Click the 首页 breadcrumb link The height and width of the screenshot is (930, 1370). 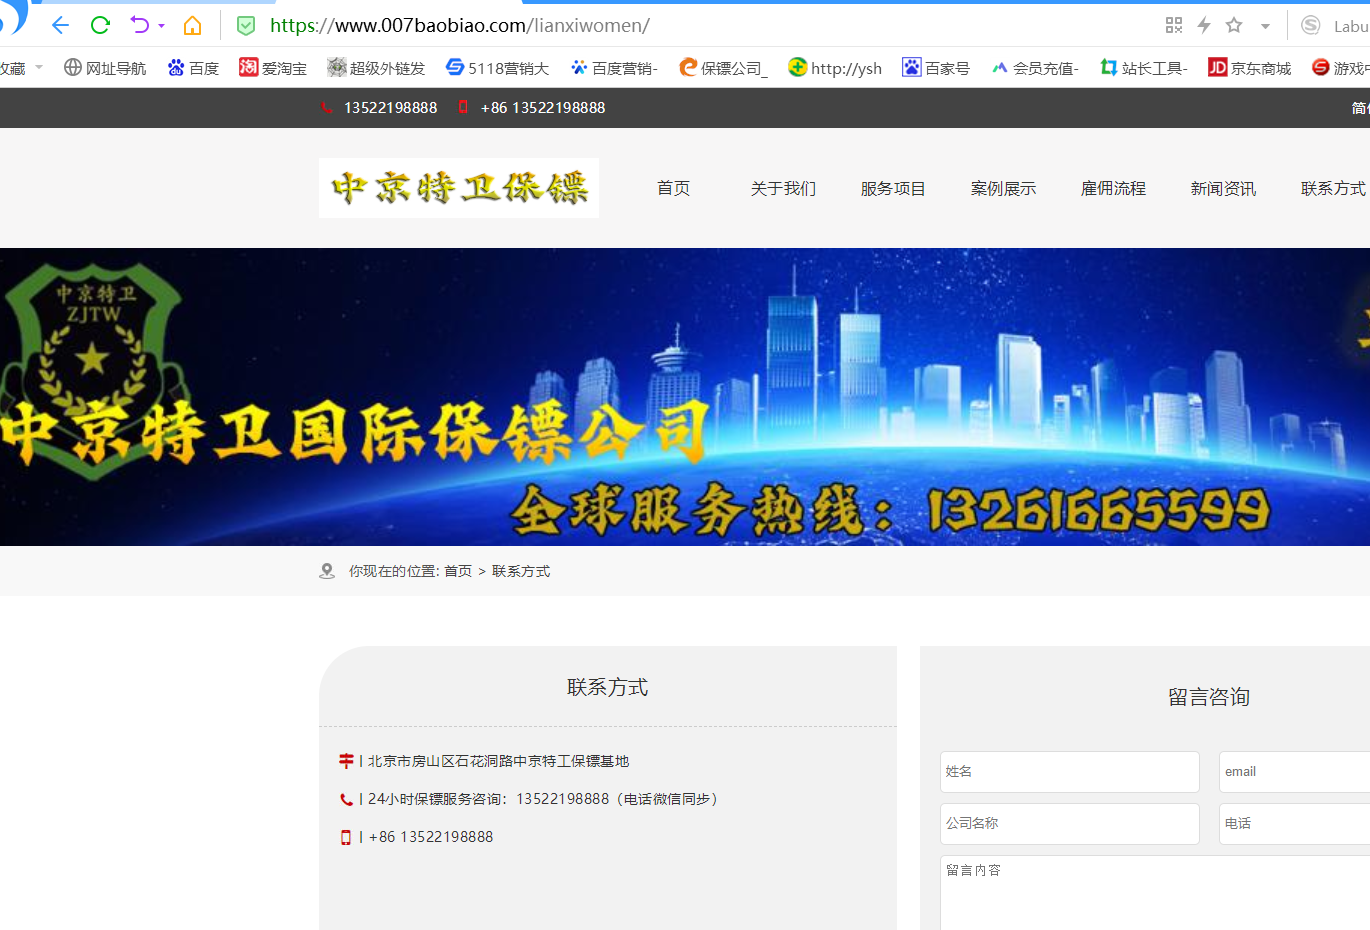click(x=458, y=571)
